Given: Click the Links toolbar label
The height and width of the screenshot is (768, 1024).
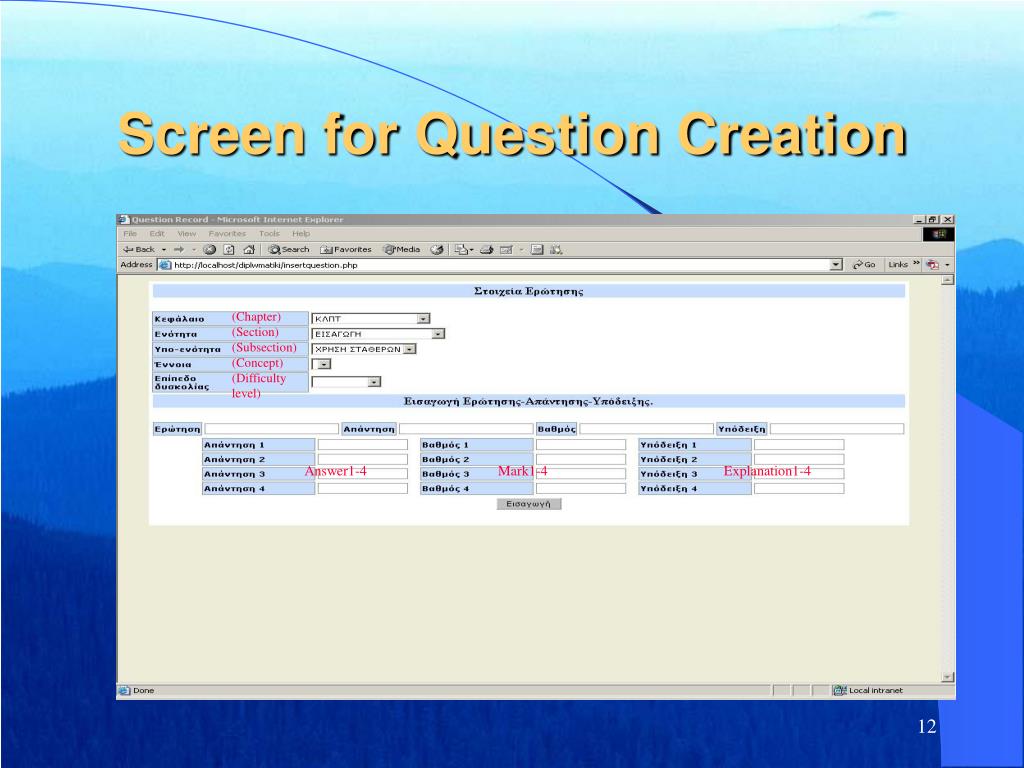Looking at the screenshot, I should 898,264.
